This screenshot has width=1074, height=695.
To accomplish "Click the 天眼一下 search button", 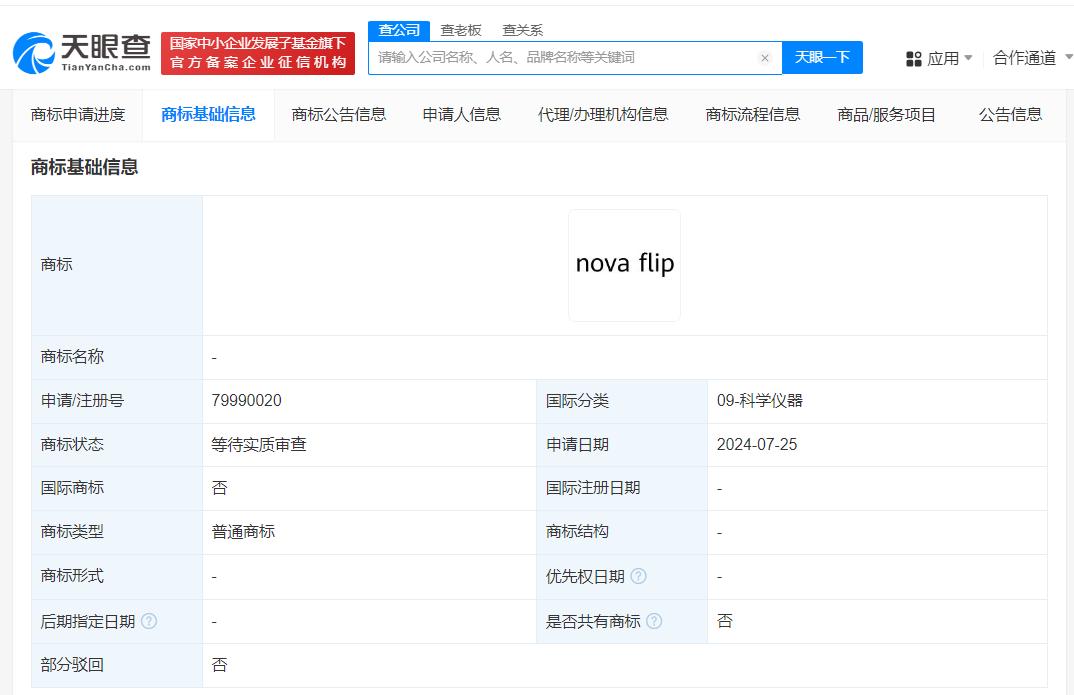I will pyautogui.click(x=822, y=57).
